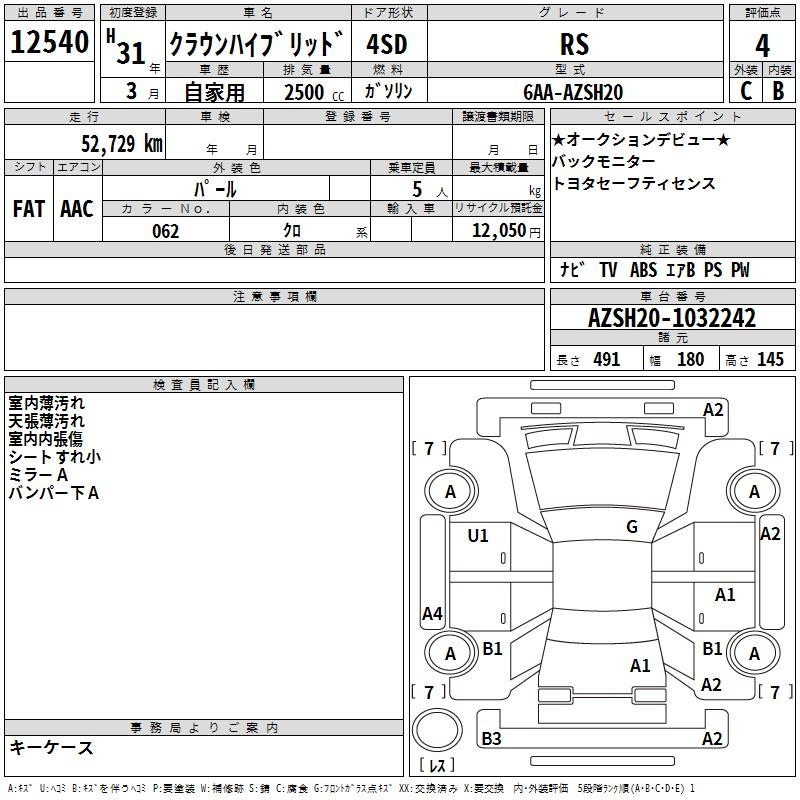800x800 pixels.
Task: Click the vehicle history value 自家用
Action: (x=214, y=92)
